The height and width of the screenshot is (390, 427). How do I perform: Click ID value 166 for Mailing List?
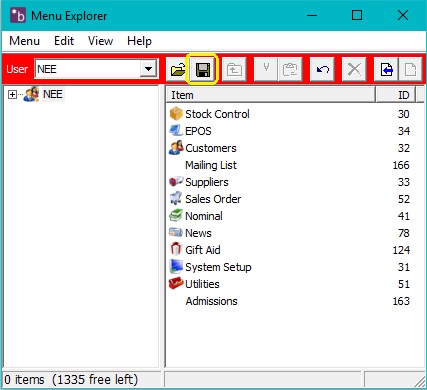pos(401,165)
